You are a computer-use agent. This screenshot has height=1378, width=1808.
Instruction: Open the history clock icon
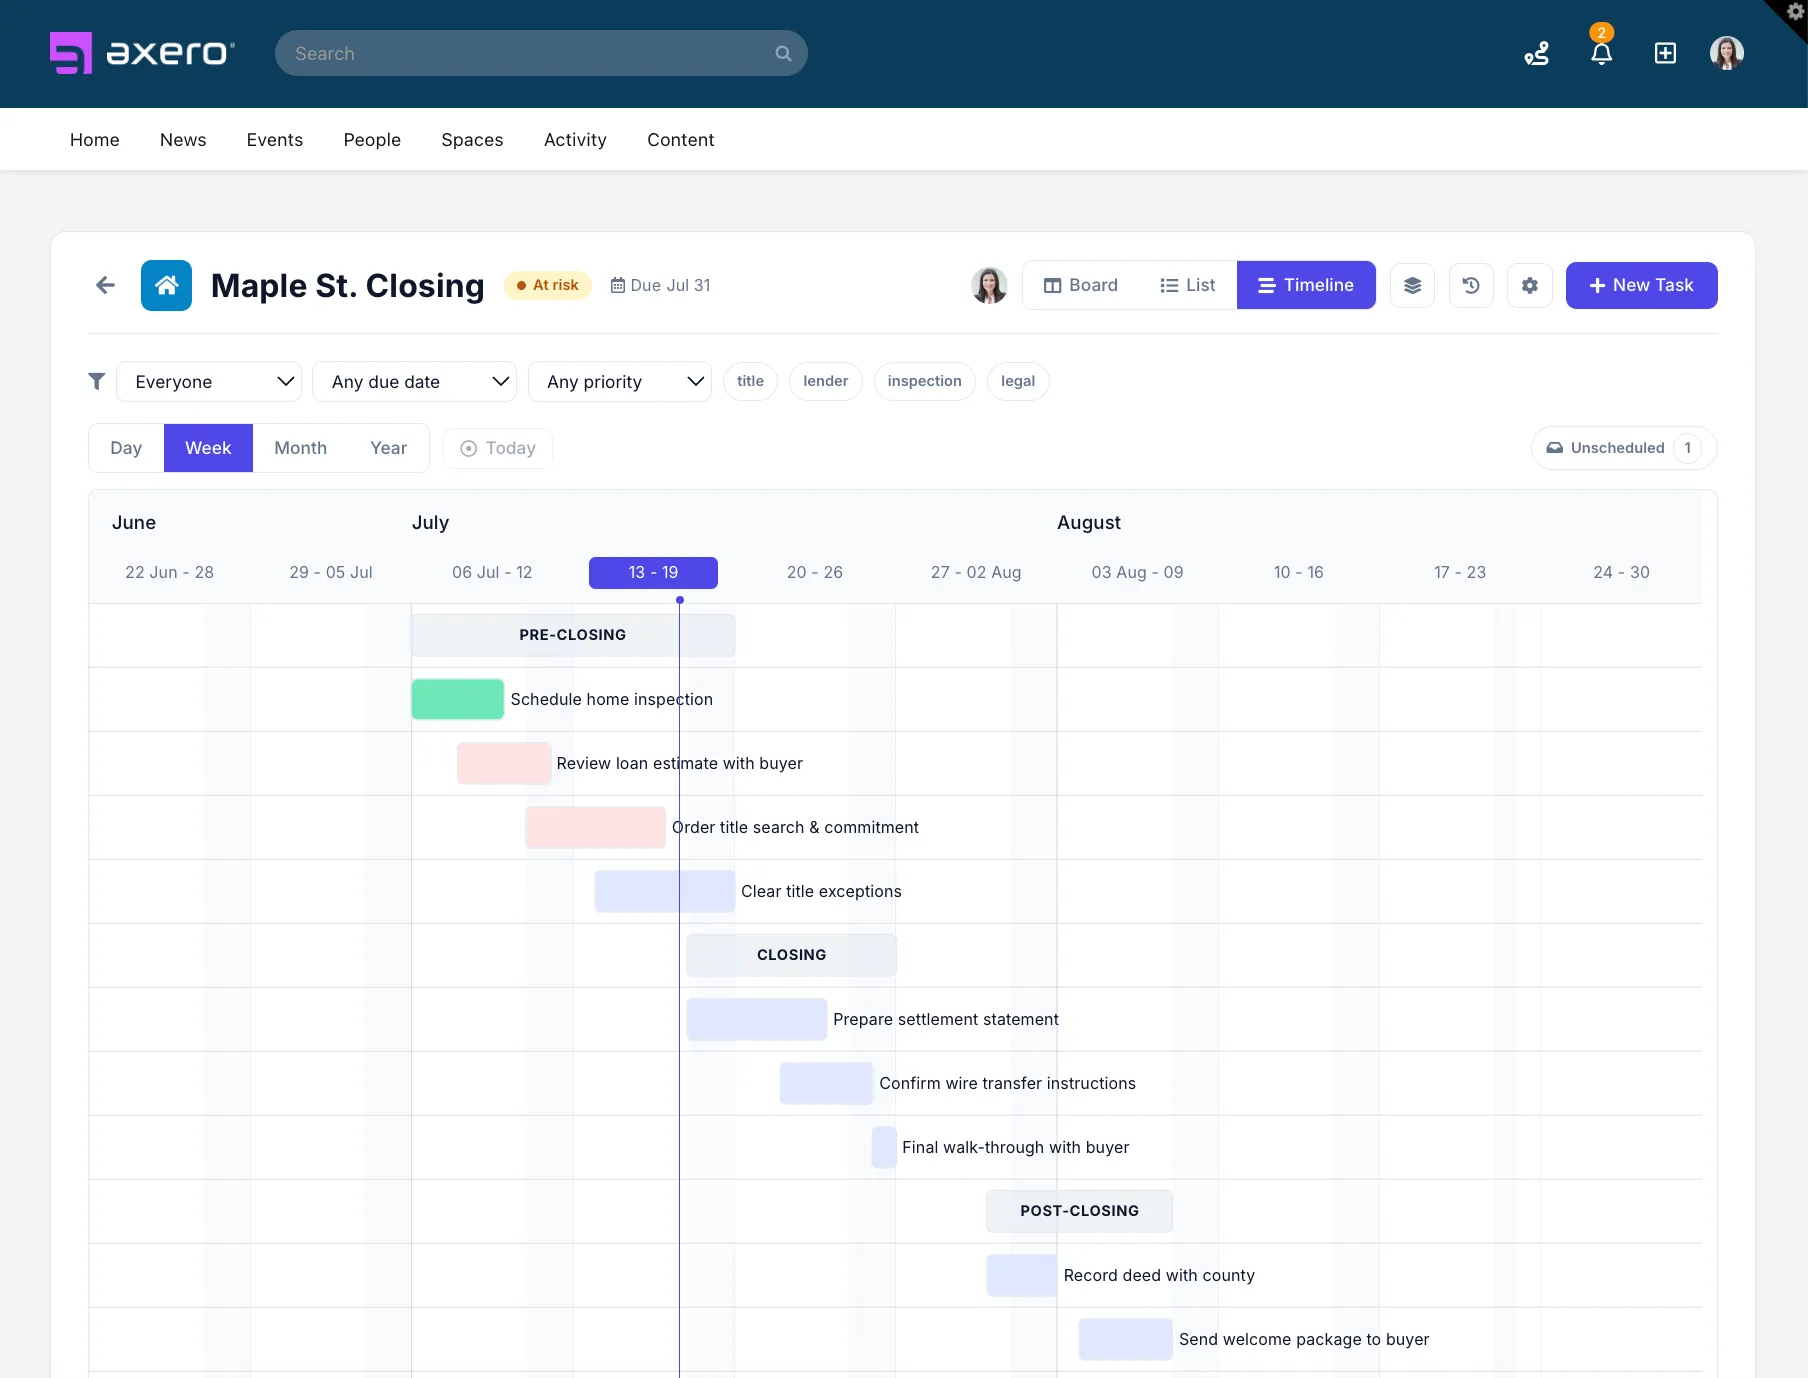pos(1471,285)
